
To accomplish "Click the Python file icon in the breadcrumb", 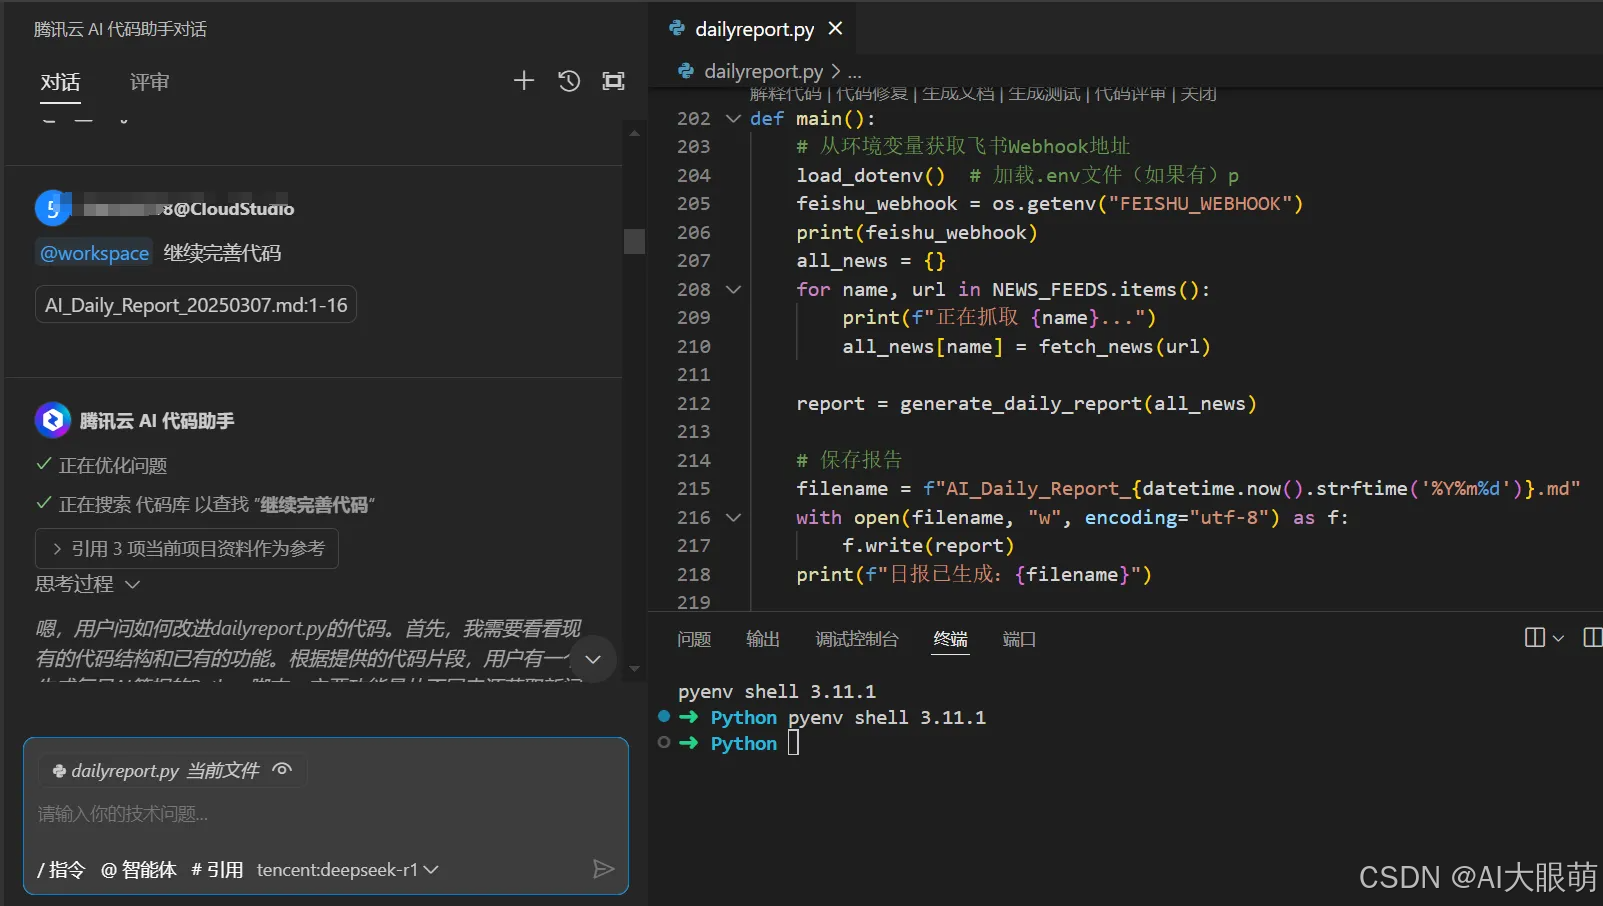I will (686, 71).
